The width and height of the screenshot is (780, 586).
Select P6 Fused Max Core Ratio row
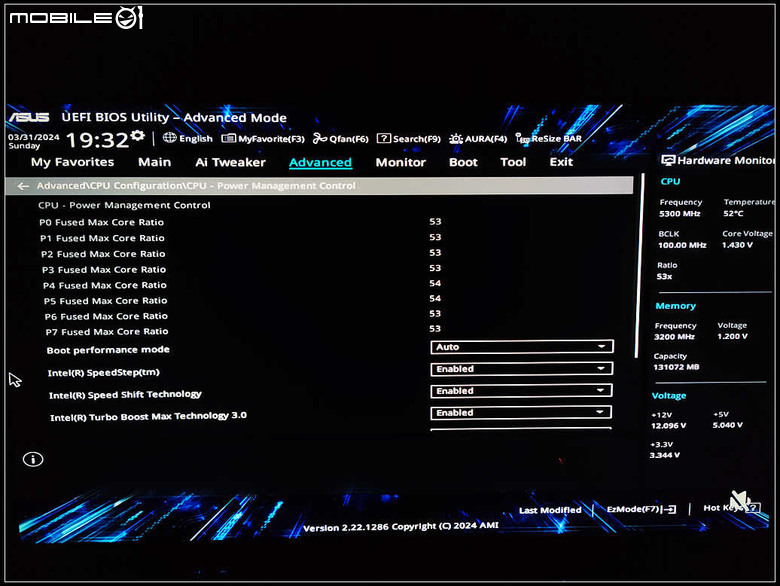pos(241,315)
